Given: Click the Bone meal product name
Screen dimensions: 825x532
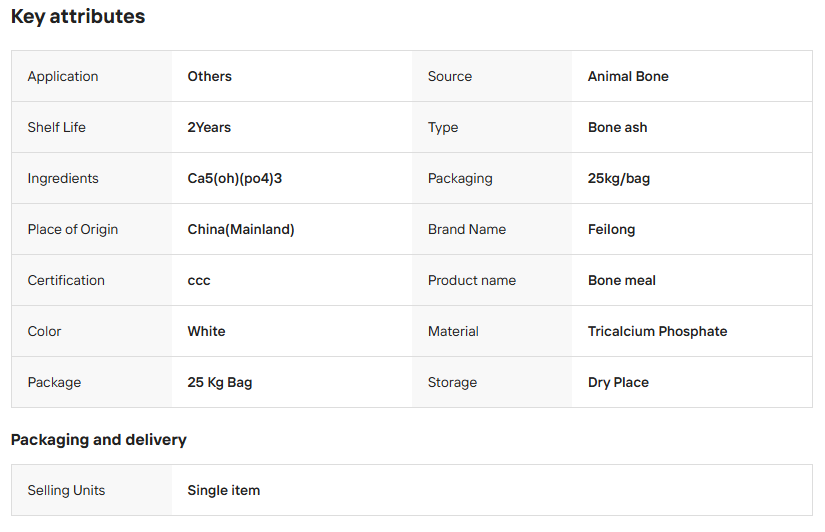Looking at the screenshot, I should tap(621, 280).
